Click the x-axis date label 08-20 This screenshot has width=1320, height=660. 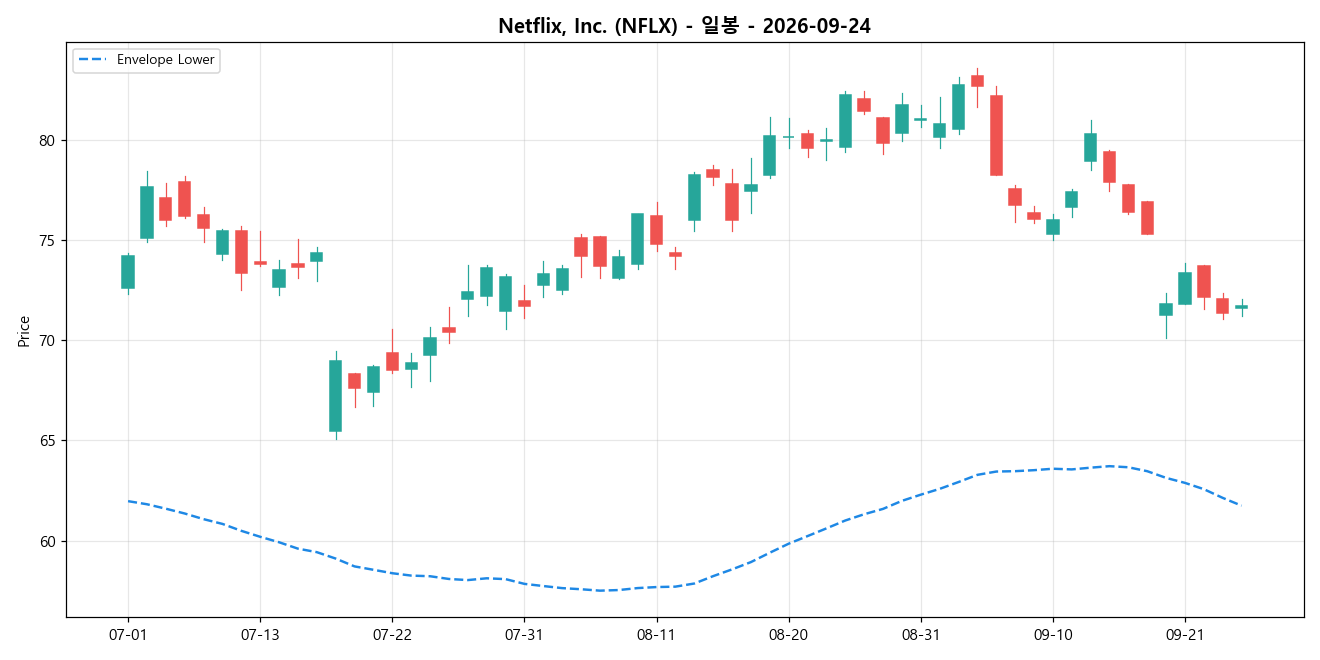point(788,634)
